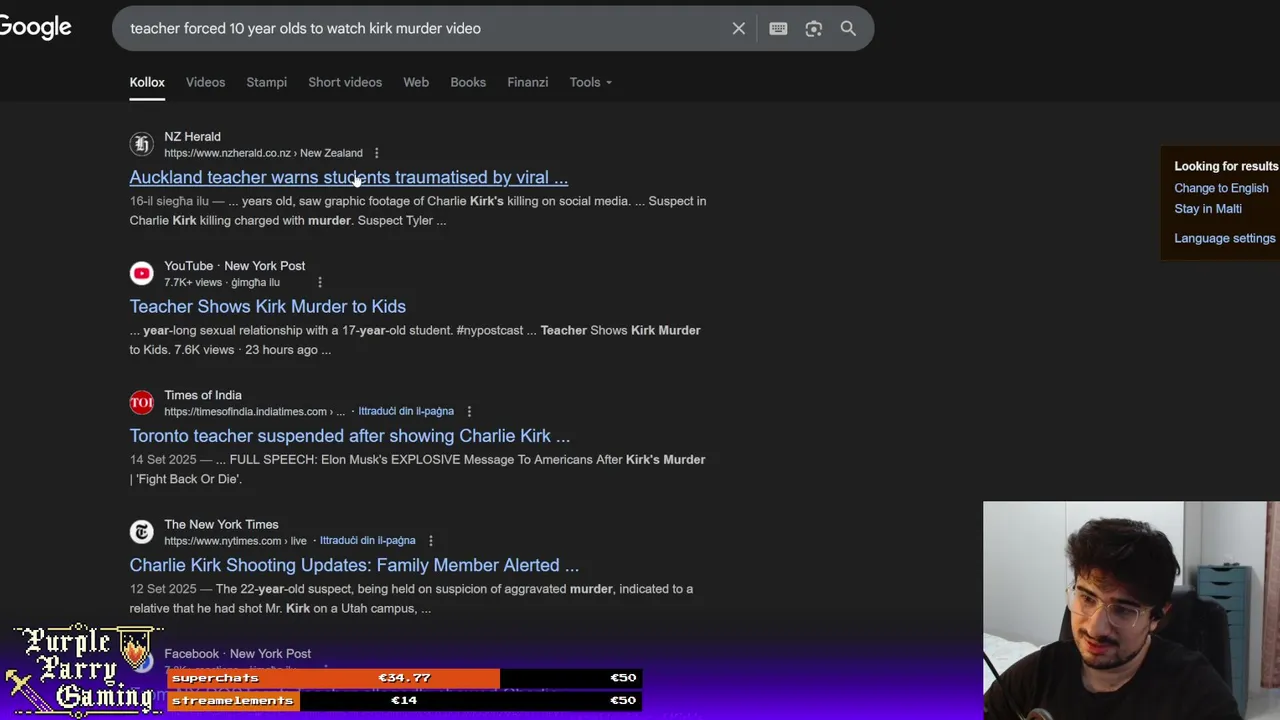Image resolution: width=1280 pixels, height=720 pixels.
Task: Click the Times of India favicon
Action: click(x=141, y=403)
